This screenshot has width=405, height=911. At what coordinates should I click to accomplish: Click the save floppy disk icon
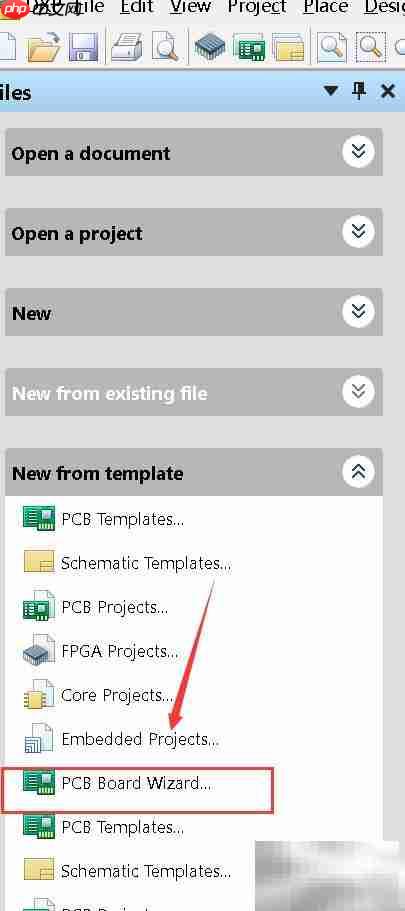tap(83, 46)
